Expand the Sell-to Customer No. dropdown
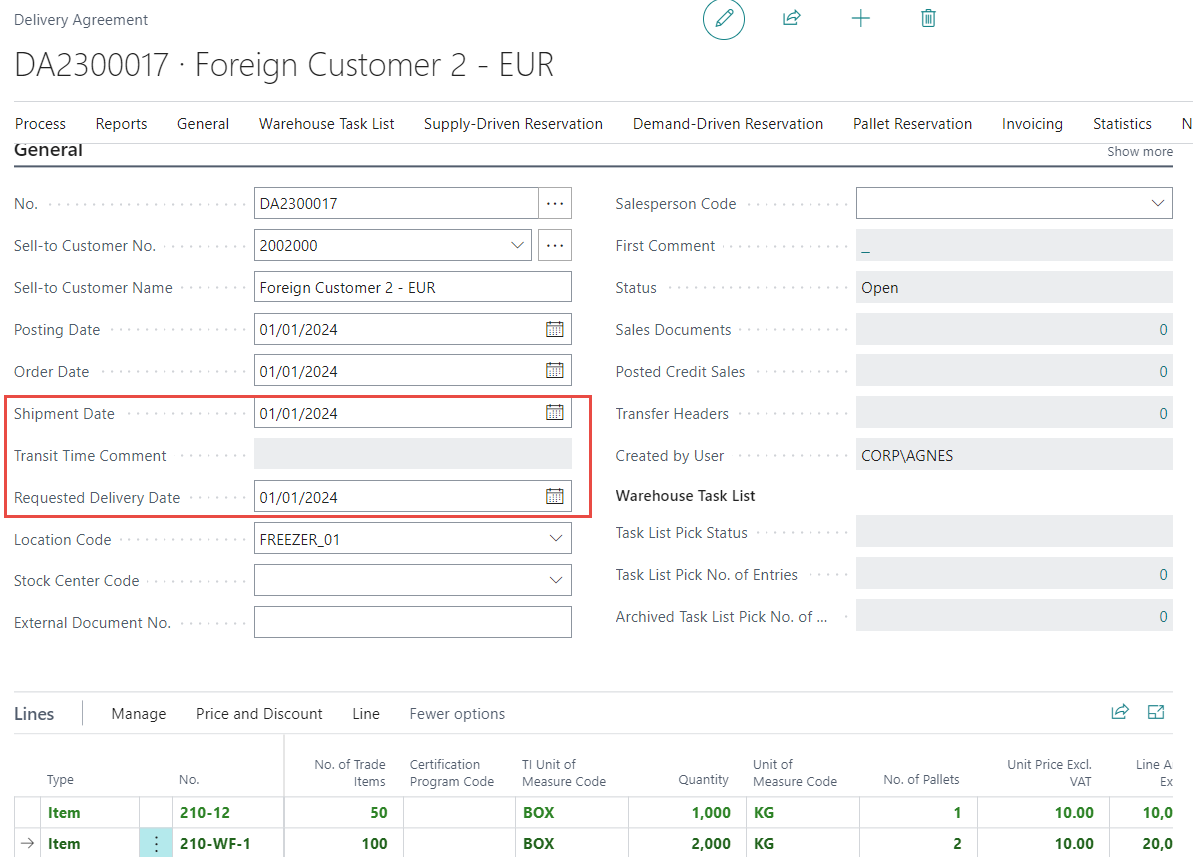 tap(518, 245)
